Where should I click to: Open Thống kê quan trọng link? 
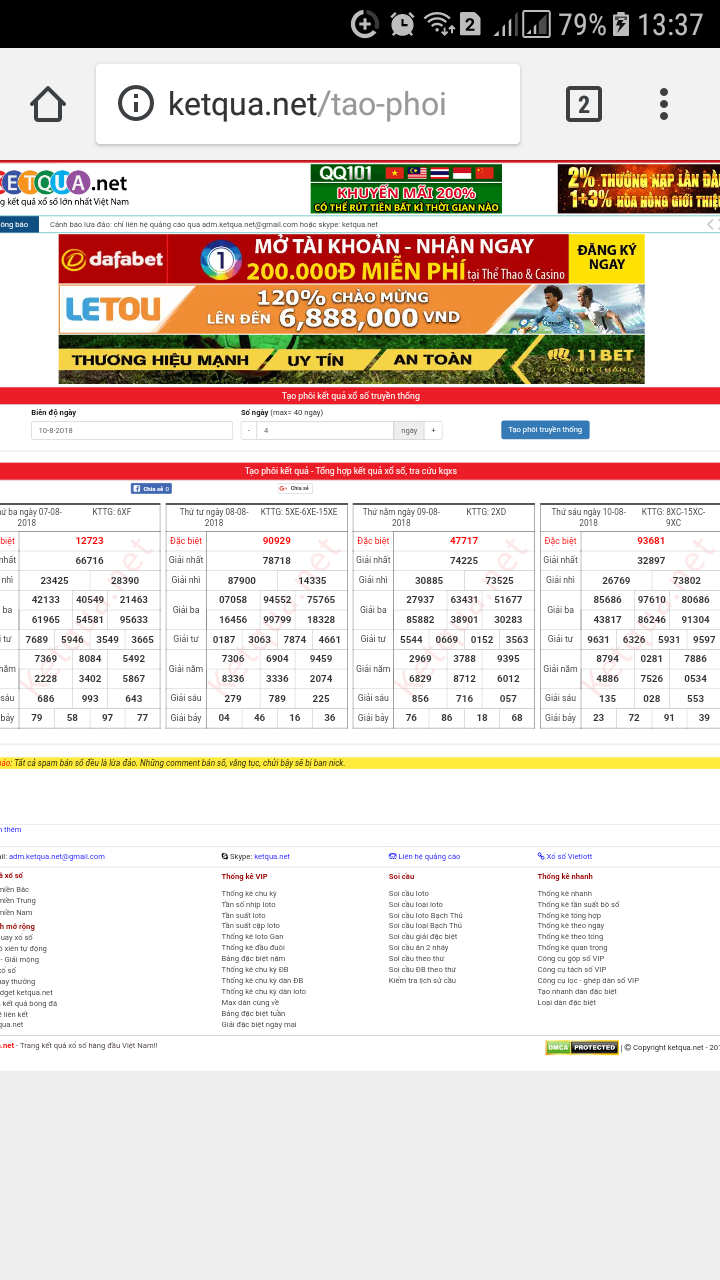click(x=572, y=948)
